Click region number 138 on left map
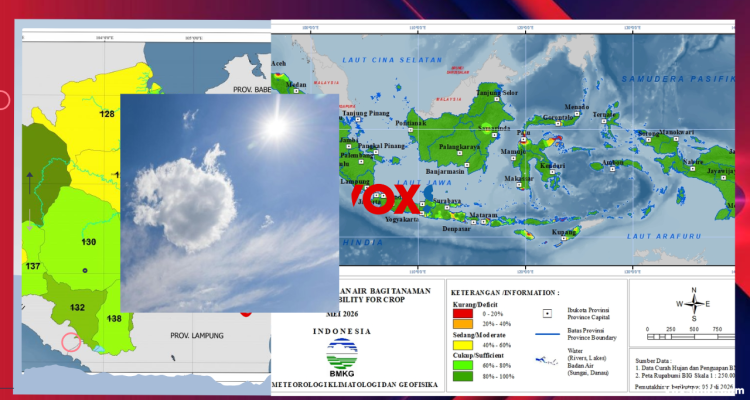The image size is (750, 400). [114, 319]
